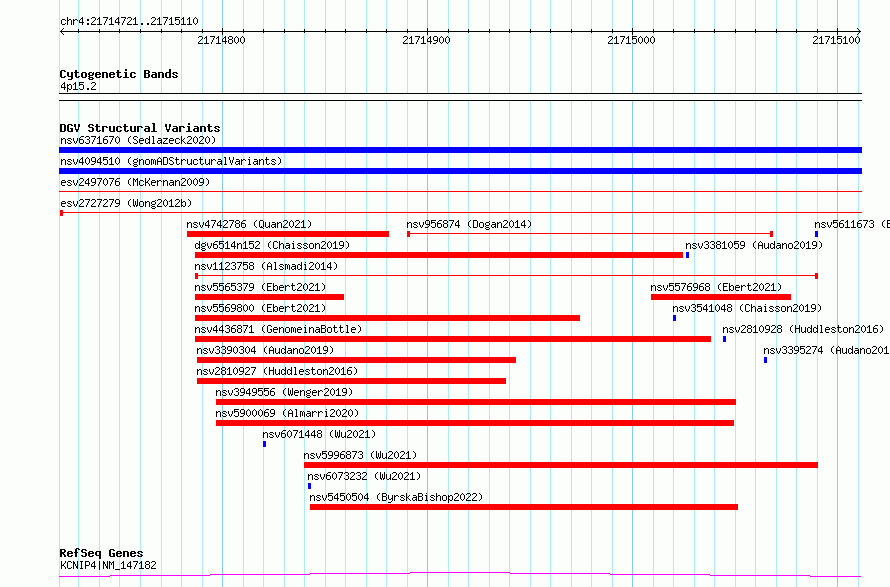Click the nsv3390304 (Audano2019) label
This screenshot has width=890, height=587.
click(265, 350)
